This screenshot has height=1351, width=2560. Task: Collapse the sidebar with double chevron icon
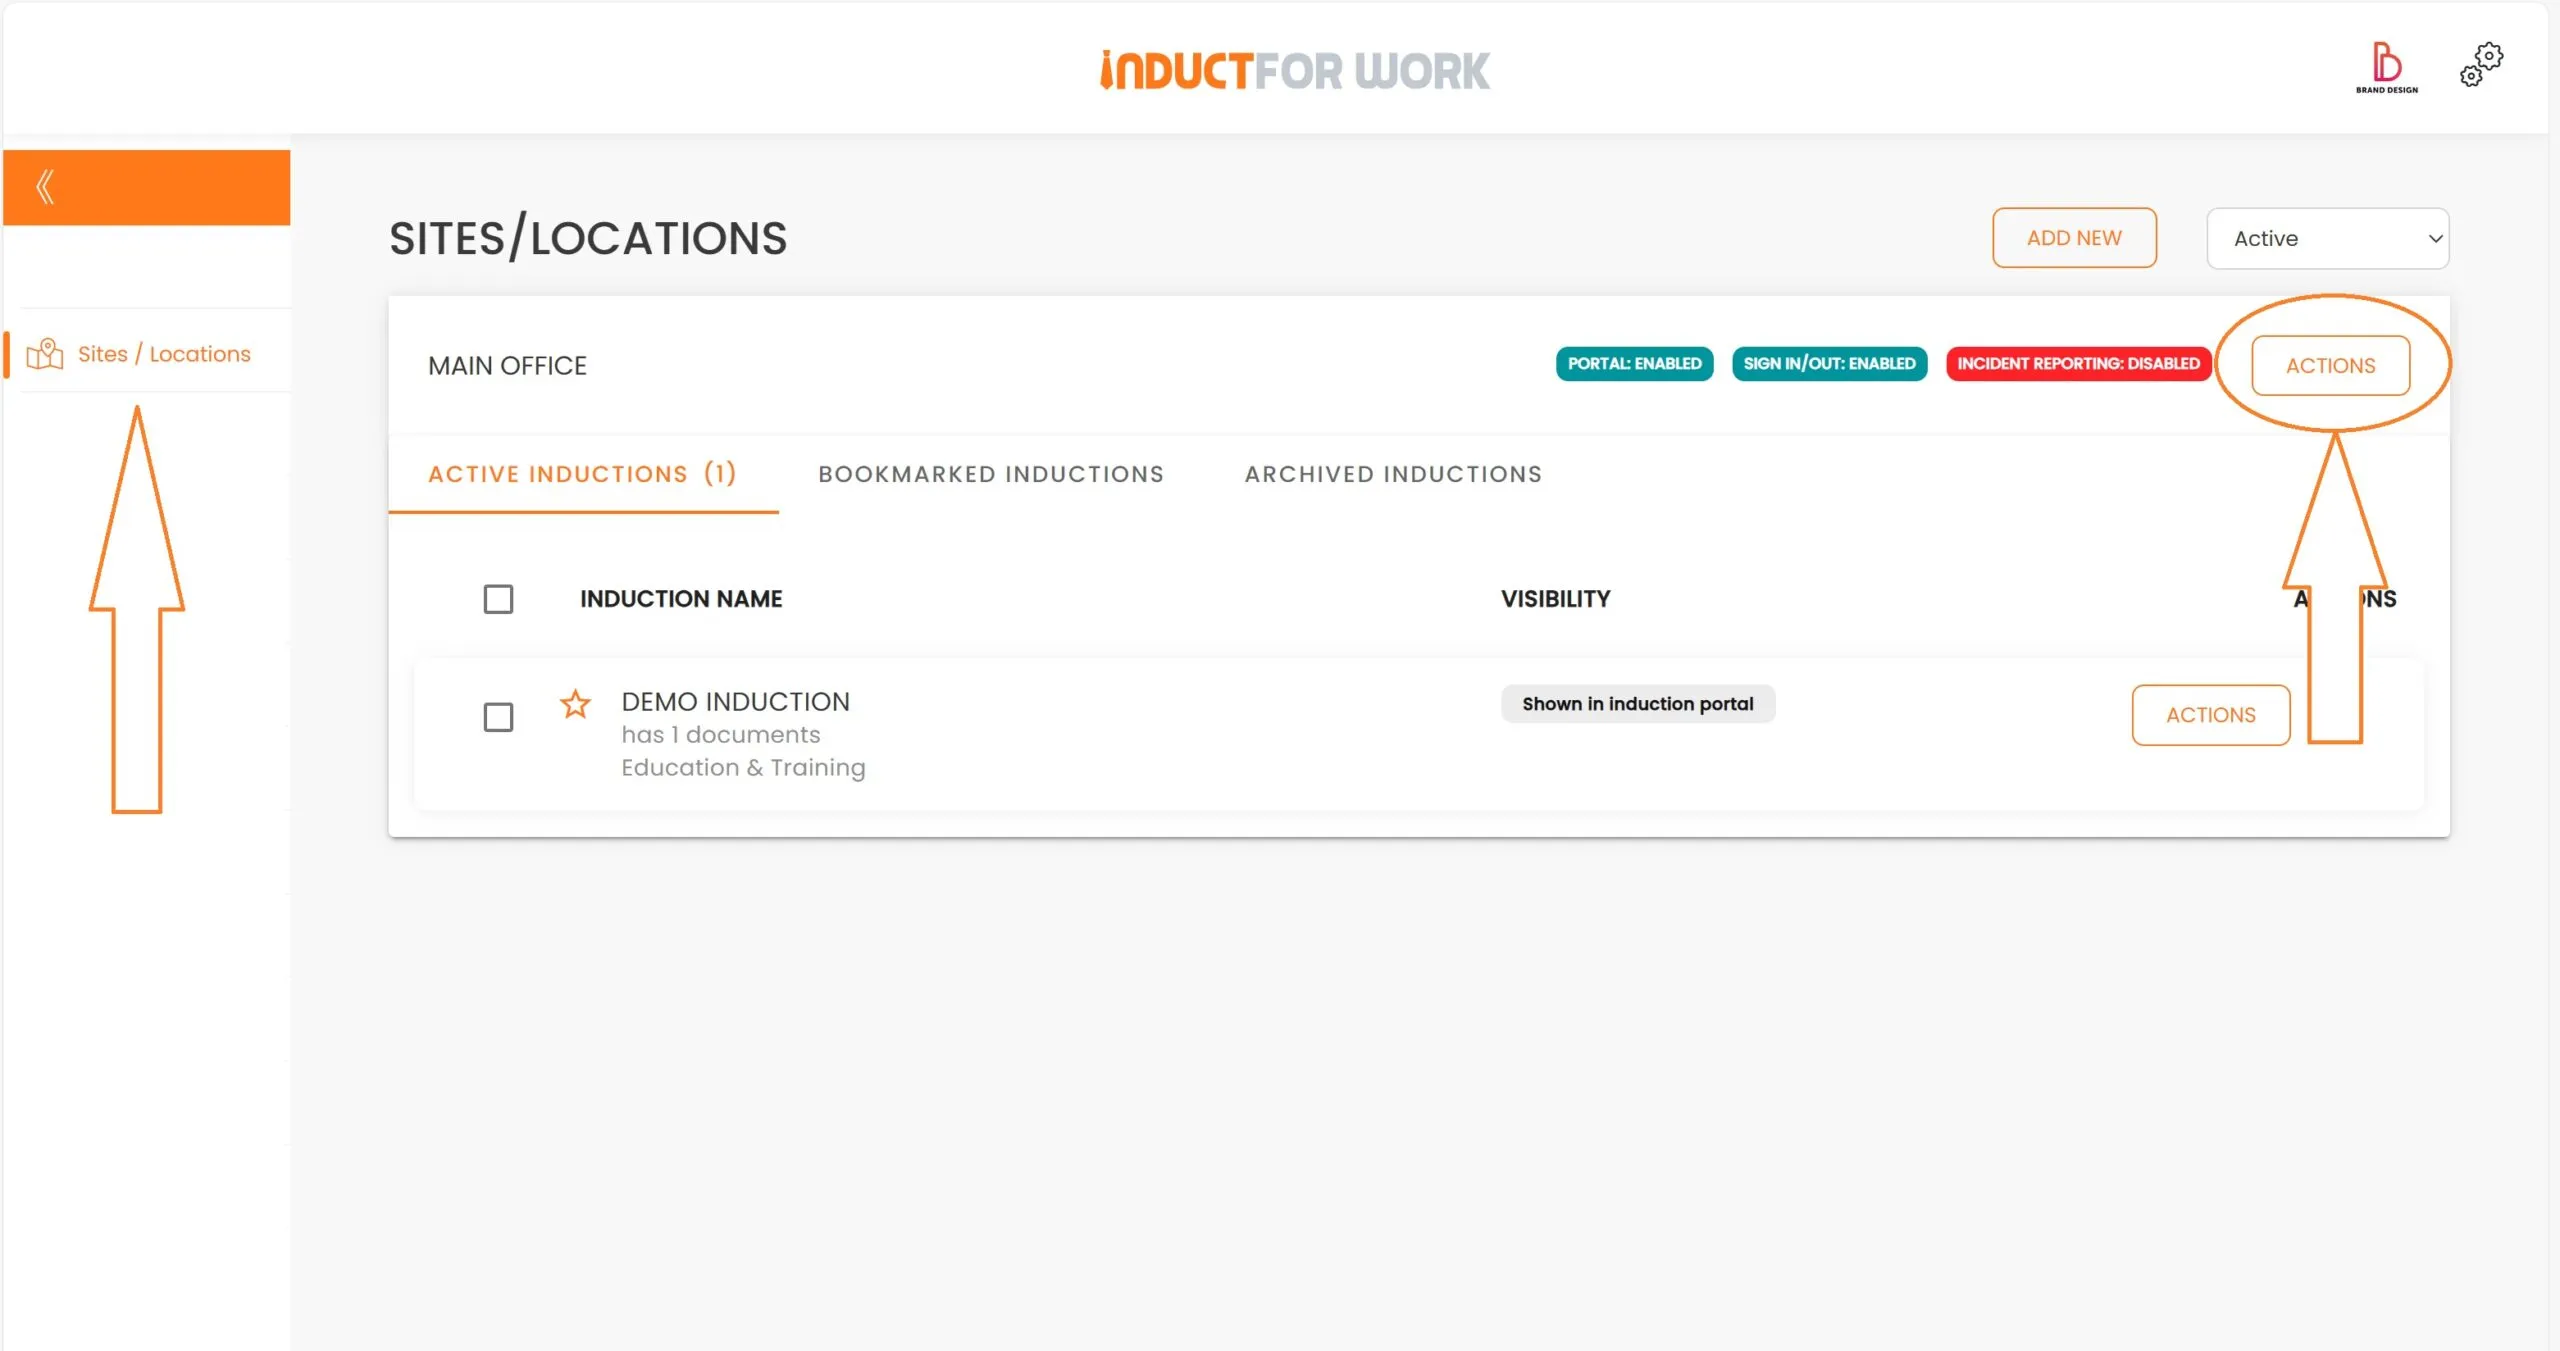(x=45, y=187)
